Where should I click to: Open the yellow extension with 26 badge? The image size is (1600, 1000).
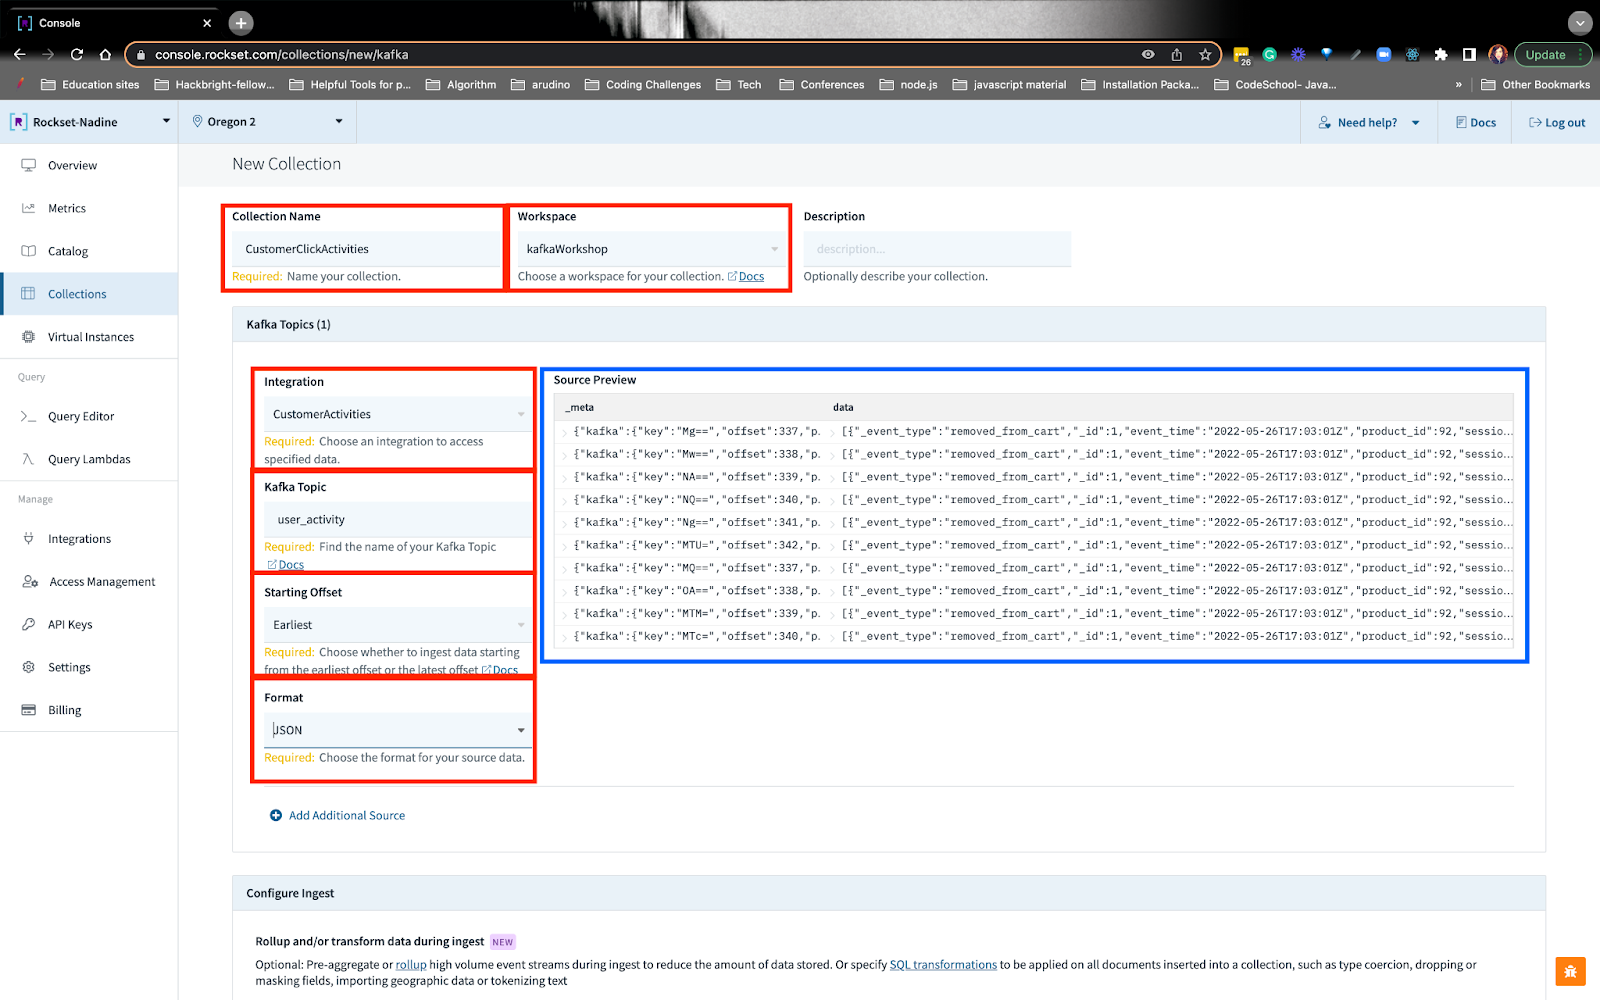point(1241,56)
